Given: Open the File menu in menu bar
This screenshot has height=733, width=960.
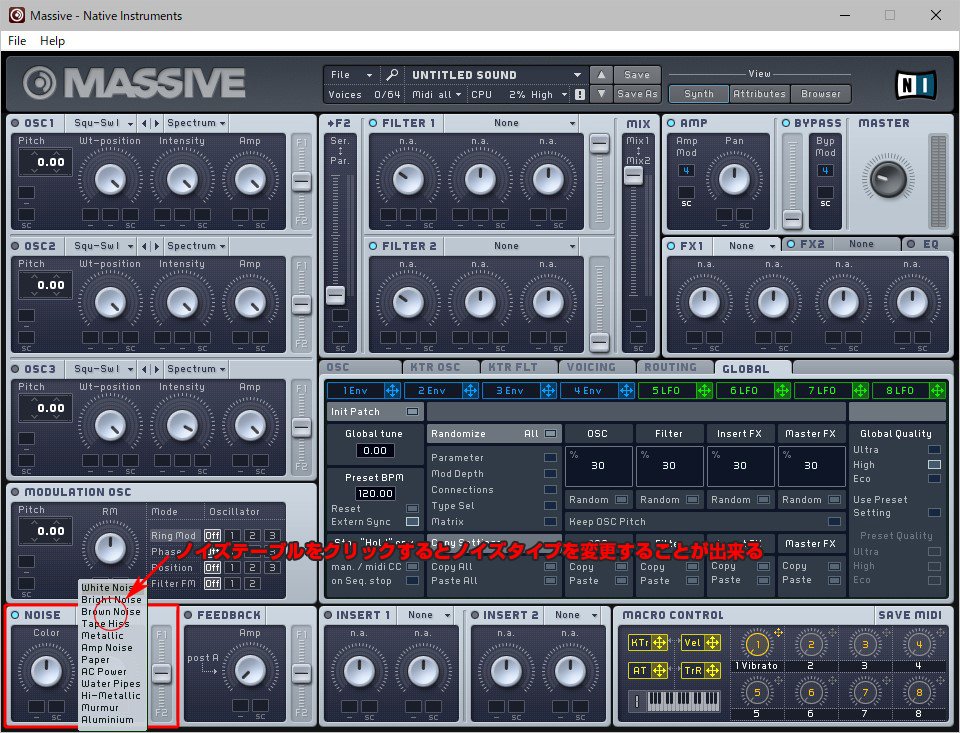Looking at the screenshot, I should 17,41.
